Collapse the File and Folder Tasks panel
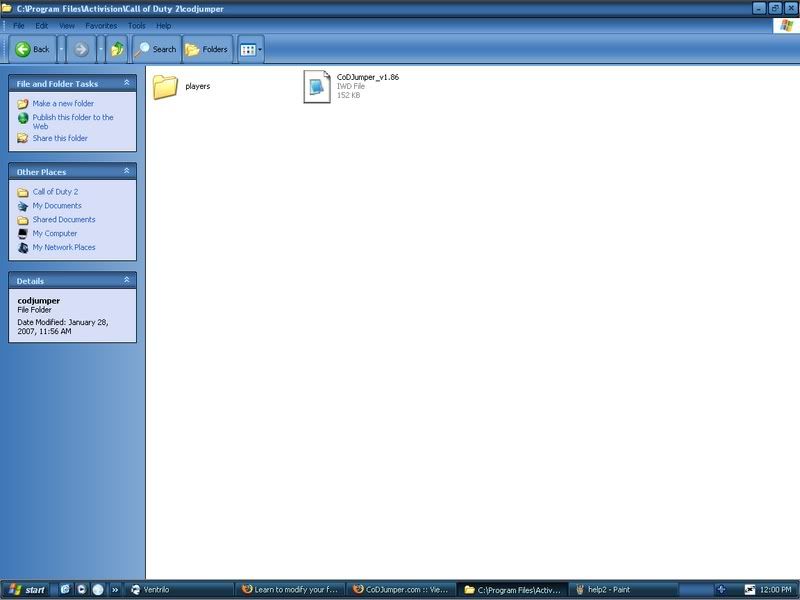Viewport: 800px width, 600px height. [126, 84]
